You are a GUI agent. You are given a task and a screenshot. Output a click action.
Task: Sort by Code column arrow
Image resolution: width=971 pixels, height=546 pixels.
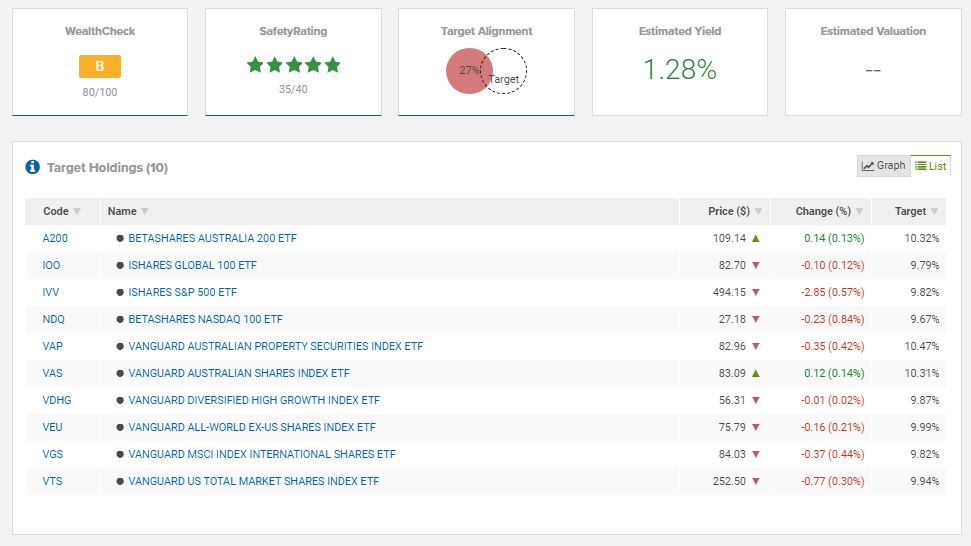77,211
